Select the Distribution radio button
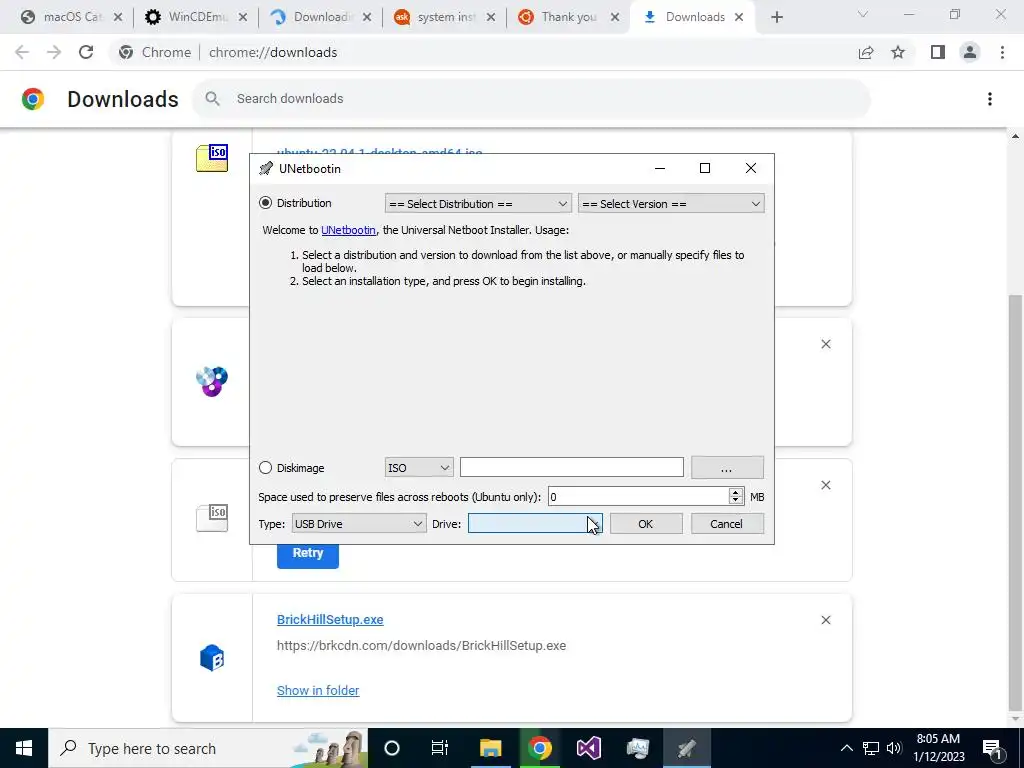 (265, 203)
